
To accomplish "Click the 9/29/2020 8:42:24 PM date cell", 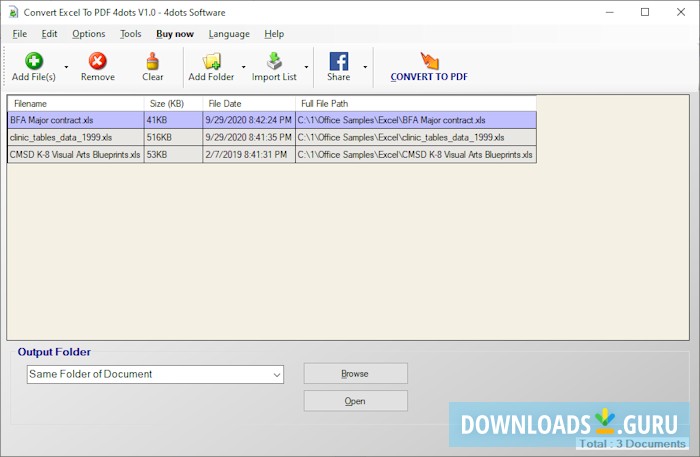I will pyautogui.click(x=249, y=120).
